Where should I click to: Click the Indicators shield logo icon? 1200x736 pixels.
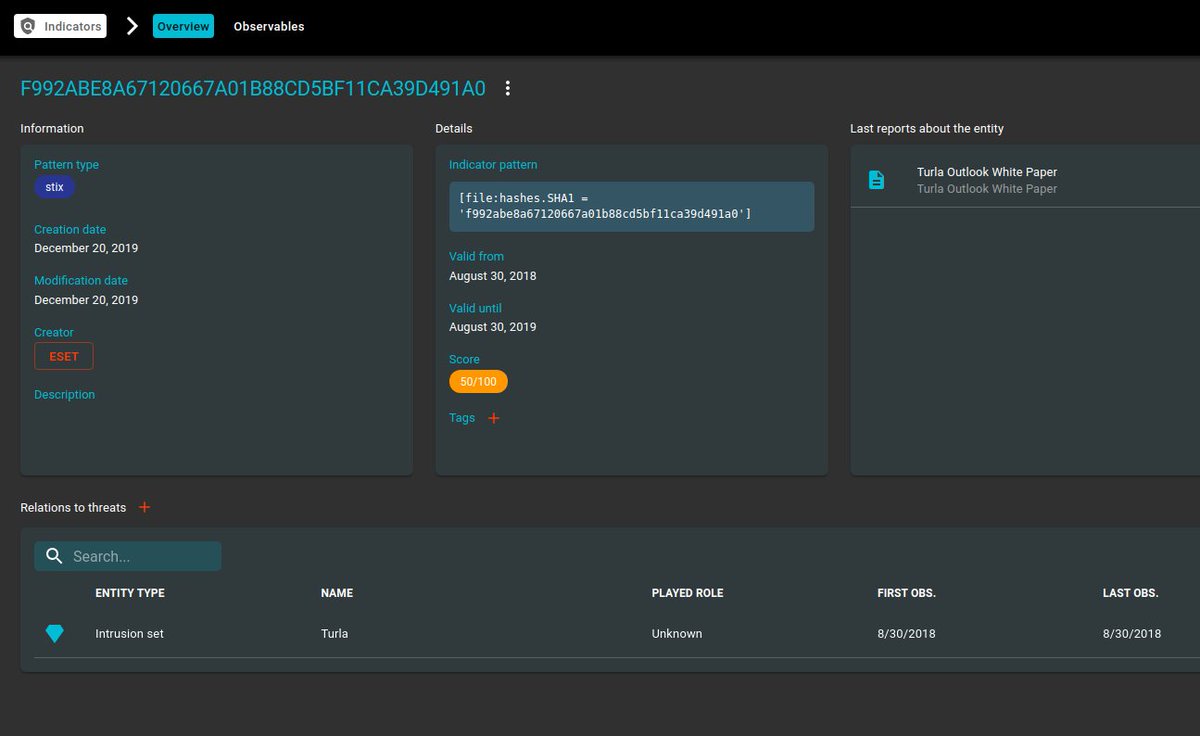(x=28, y=26)
